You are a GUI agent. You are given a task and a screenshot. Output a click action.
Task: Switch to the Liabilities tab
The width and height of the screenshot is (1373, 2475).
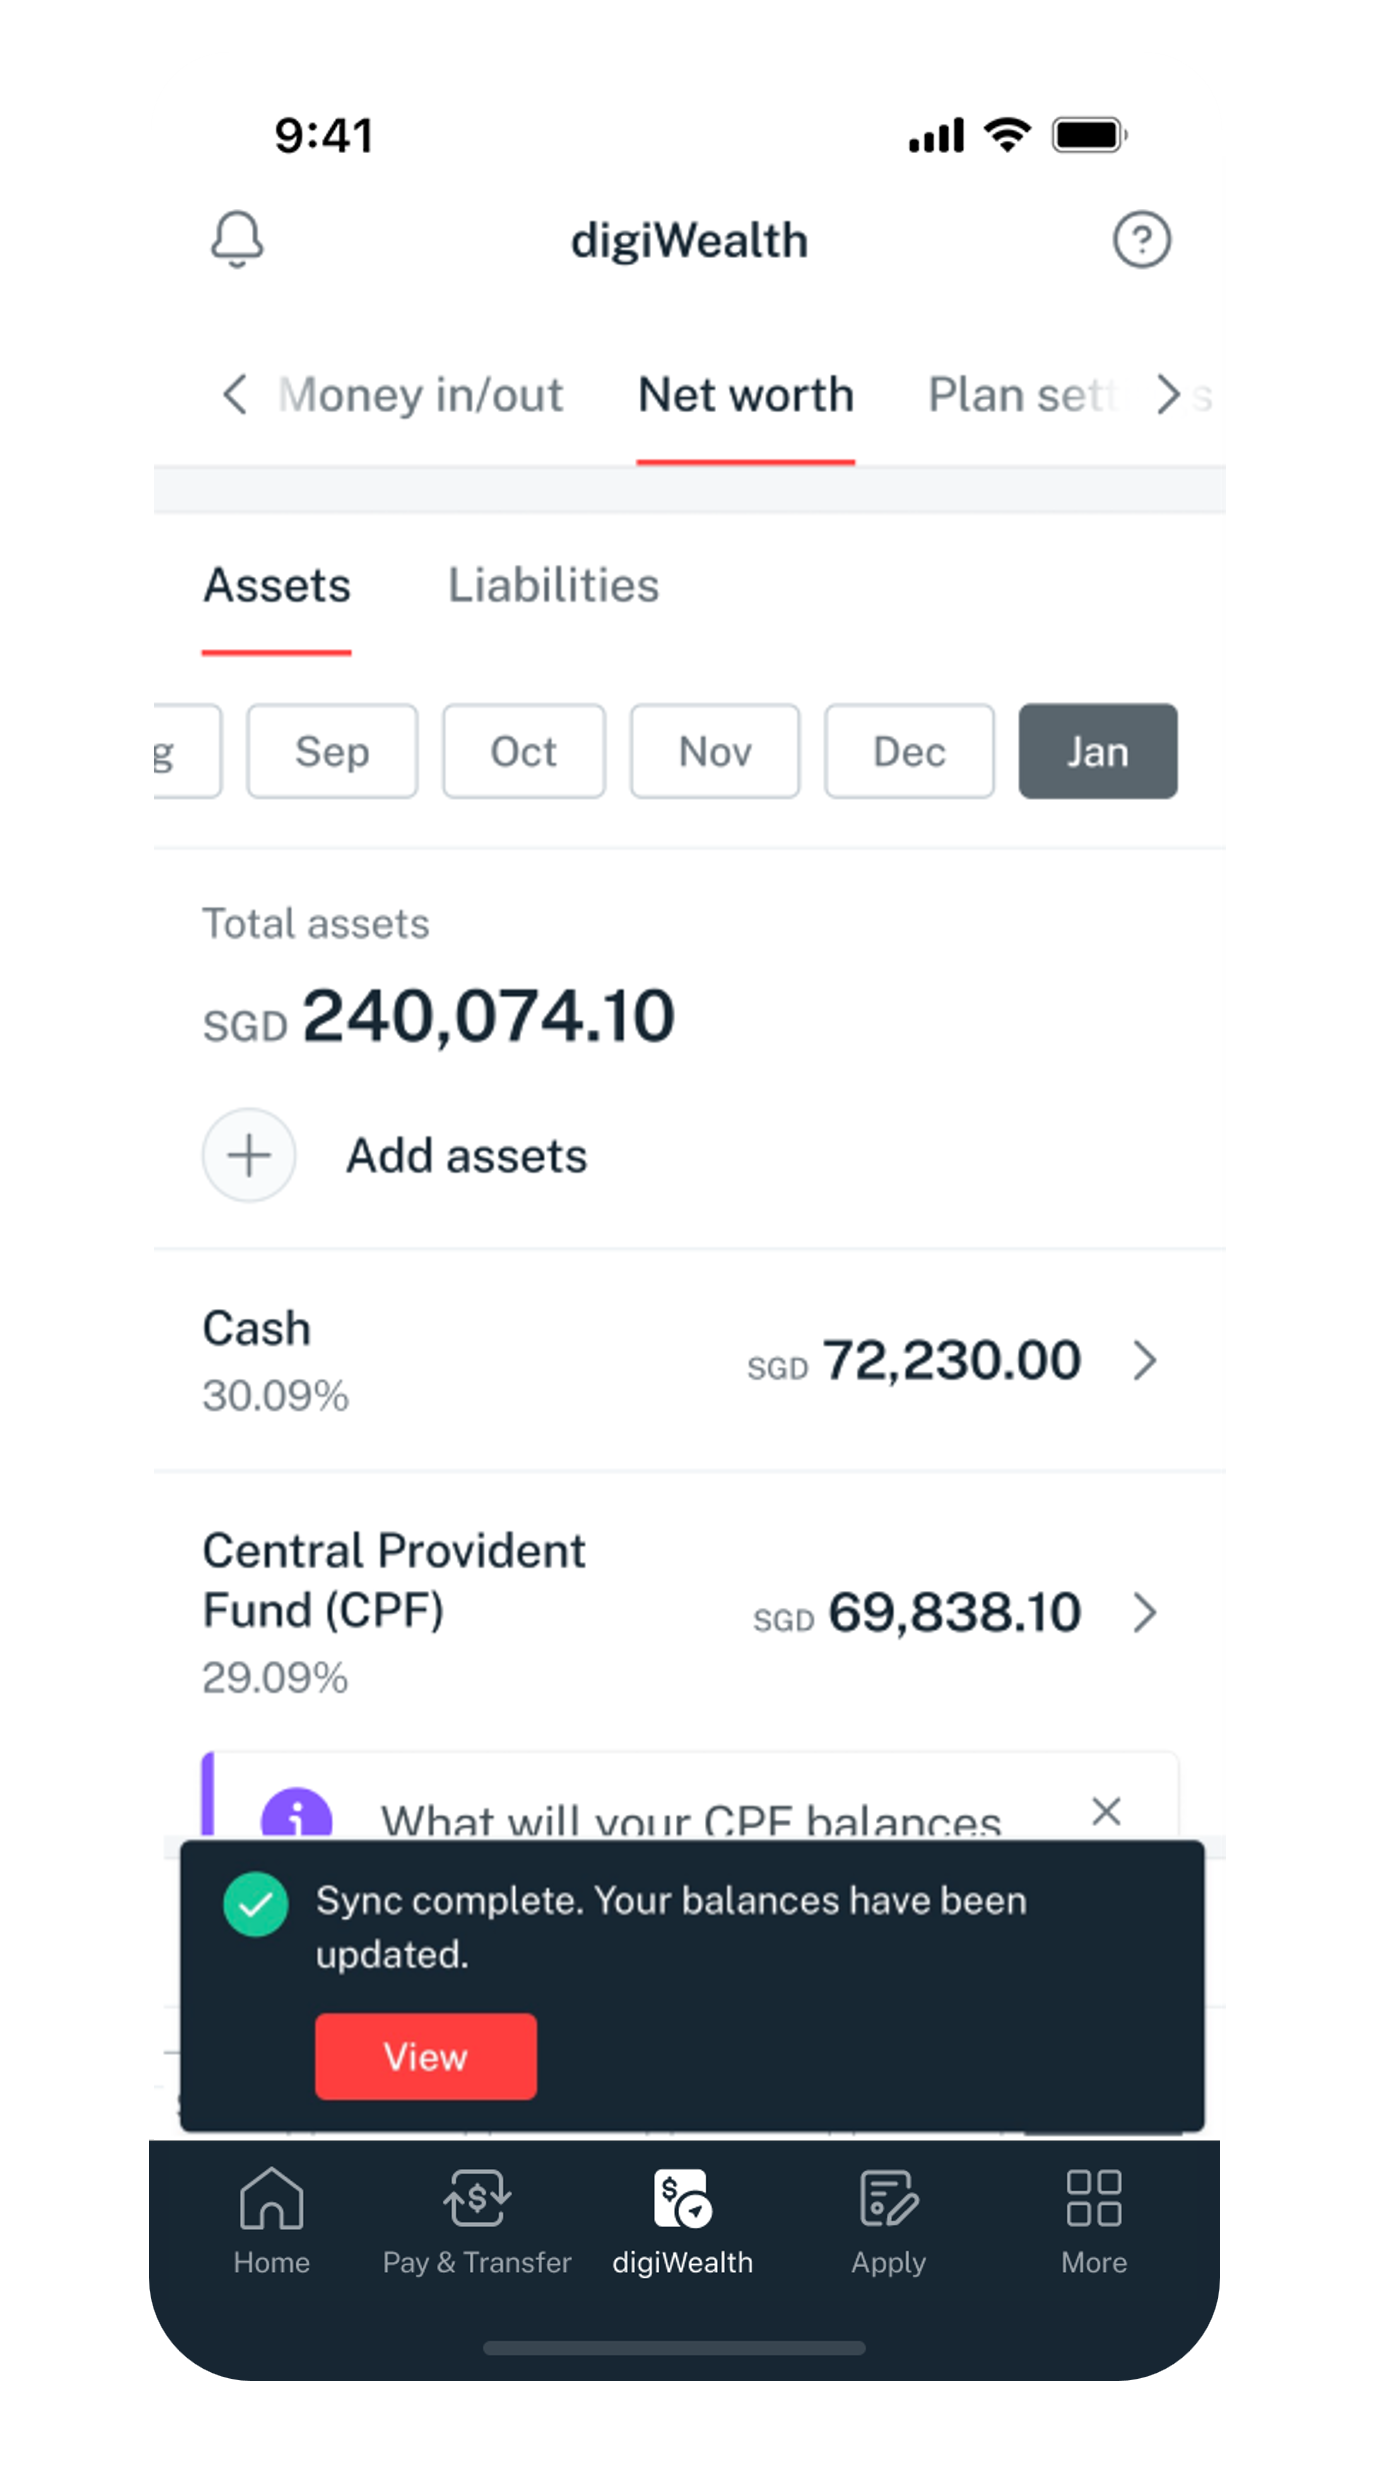pyautogui.click(x=553, y=586)
